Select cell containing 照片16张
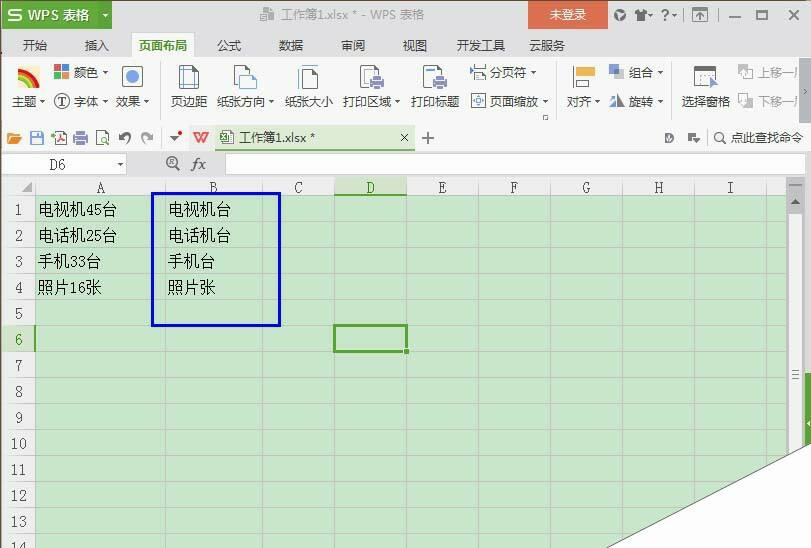 100,287
